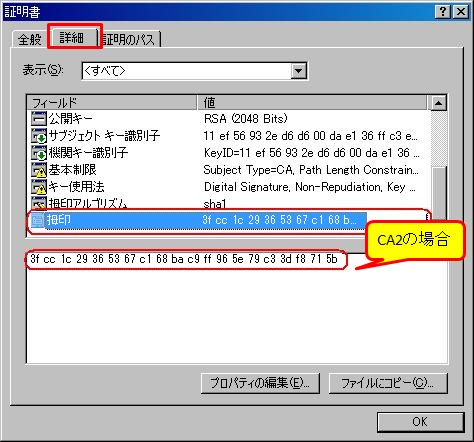This screenshot has width=474, height=442.
Task: Open the 証明のパス tab
Action: (x=129, y=39)
